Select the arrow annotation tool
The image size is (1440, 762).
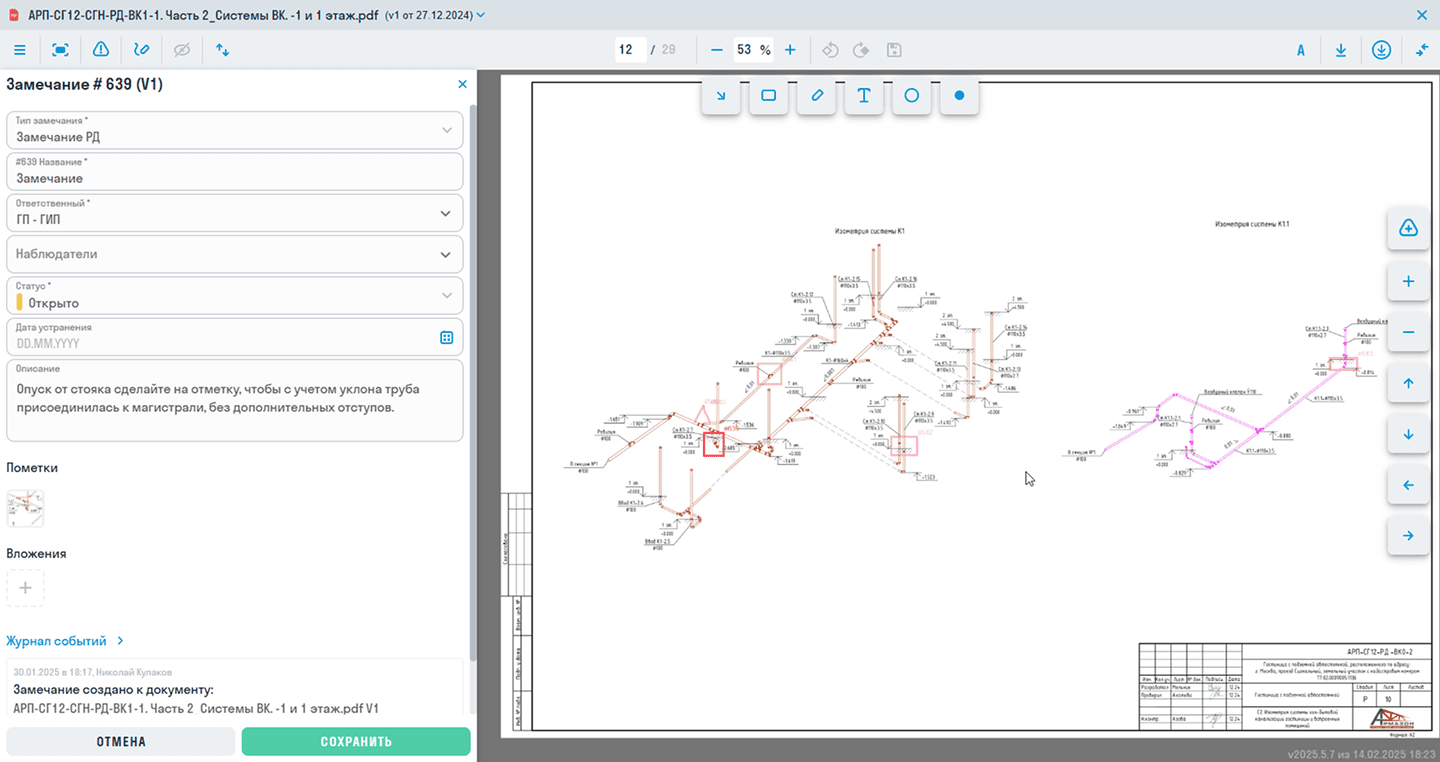[x=721, y=96]
